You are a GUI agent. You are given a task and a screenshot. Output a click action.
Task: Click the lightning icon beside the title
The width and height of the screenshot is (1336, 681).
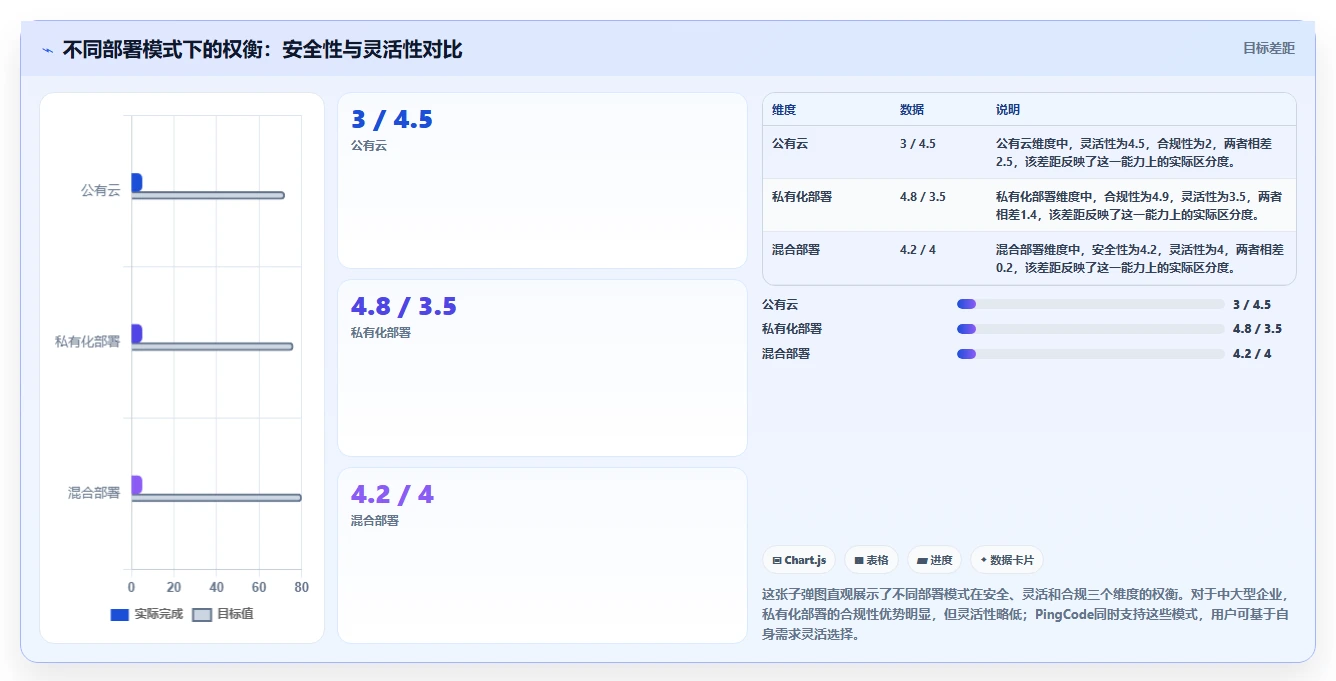(48, 50)
